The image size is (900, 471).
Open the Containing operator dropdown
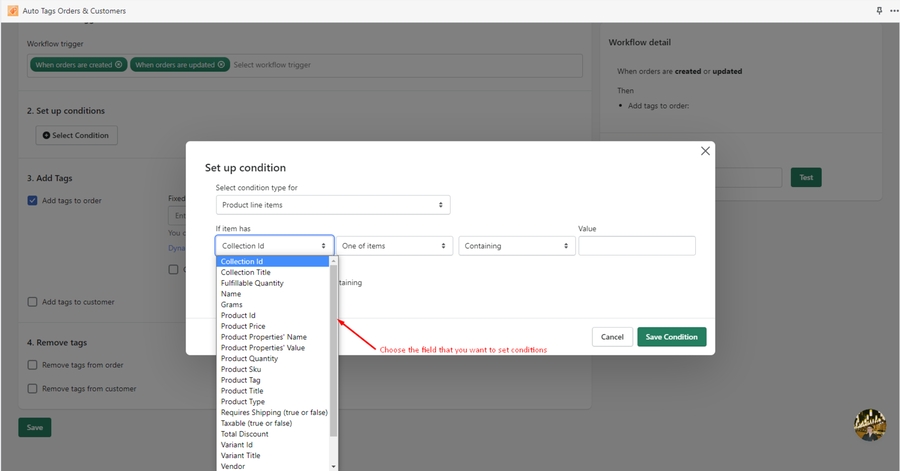click(x=515, y=246)
